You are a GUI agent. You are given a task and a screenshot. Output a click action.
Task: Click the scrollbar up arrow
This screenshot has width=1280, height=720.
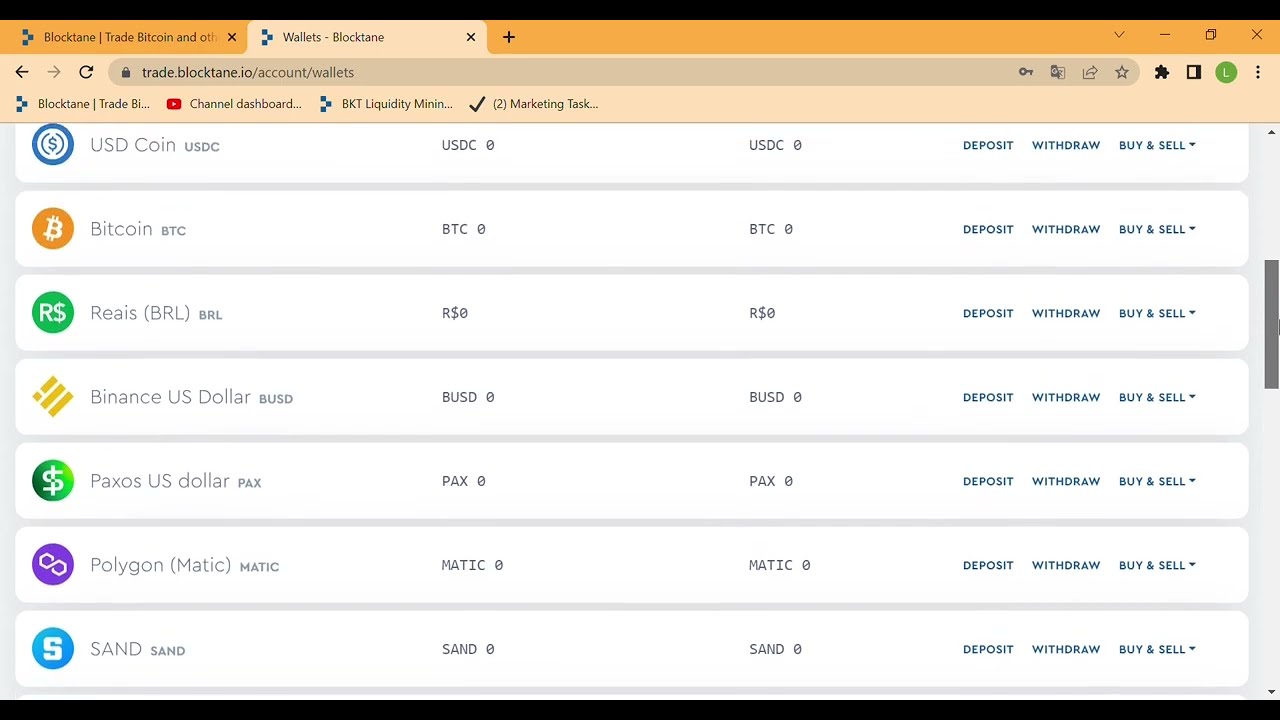pyautogui.click(x=1272, y=132)
